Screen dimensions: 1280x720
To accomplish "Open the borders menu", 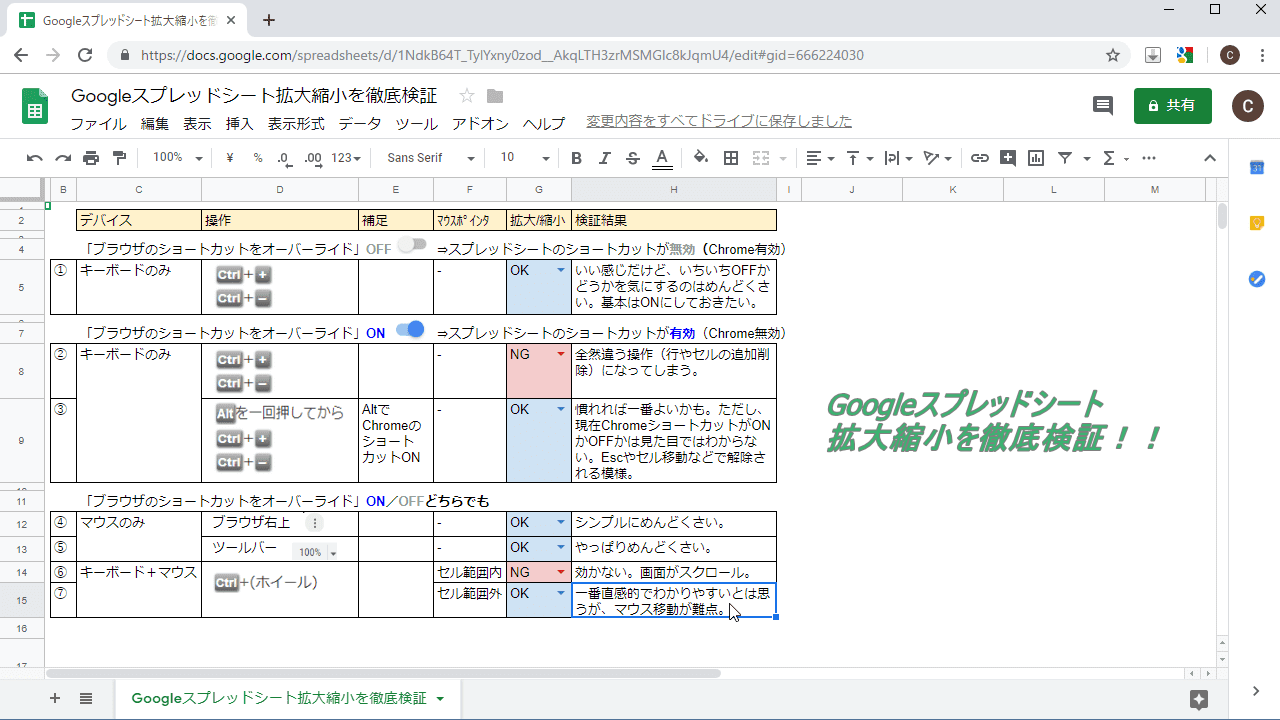I will click(731, 158).
